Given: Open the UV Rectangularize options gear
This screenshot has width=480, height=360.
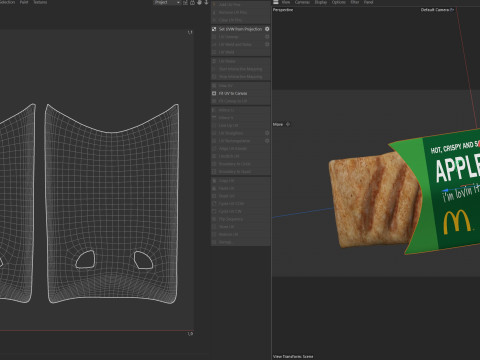Looking at the screenshot, I should [267, 141].
